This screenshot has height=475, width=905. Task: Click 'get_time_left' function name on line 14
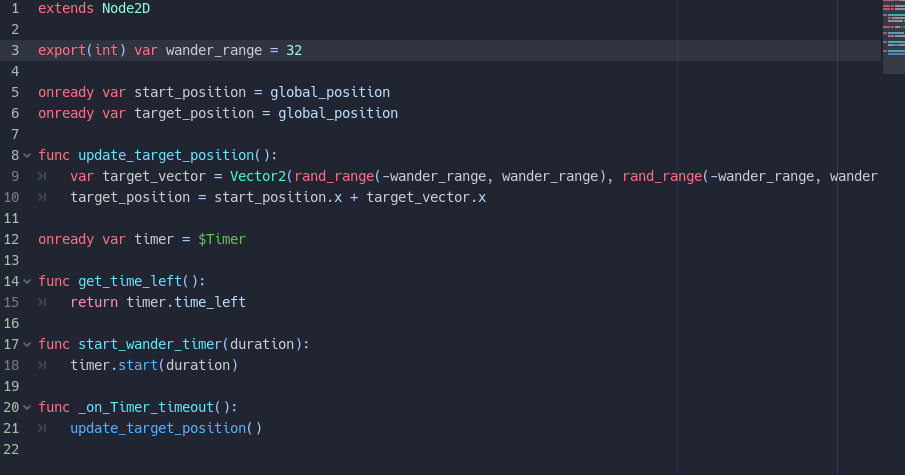tap(130, 281)
